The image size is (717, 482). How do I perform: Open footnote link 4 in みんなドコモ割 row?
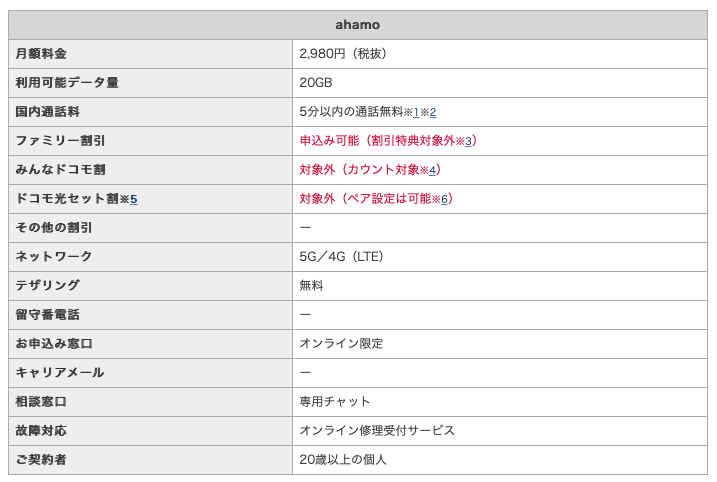[432, 170]
